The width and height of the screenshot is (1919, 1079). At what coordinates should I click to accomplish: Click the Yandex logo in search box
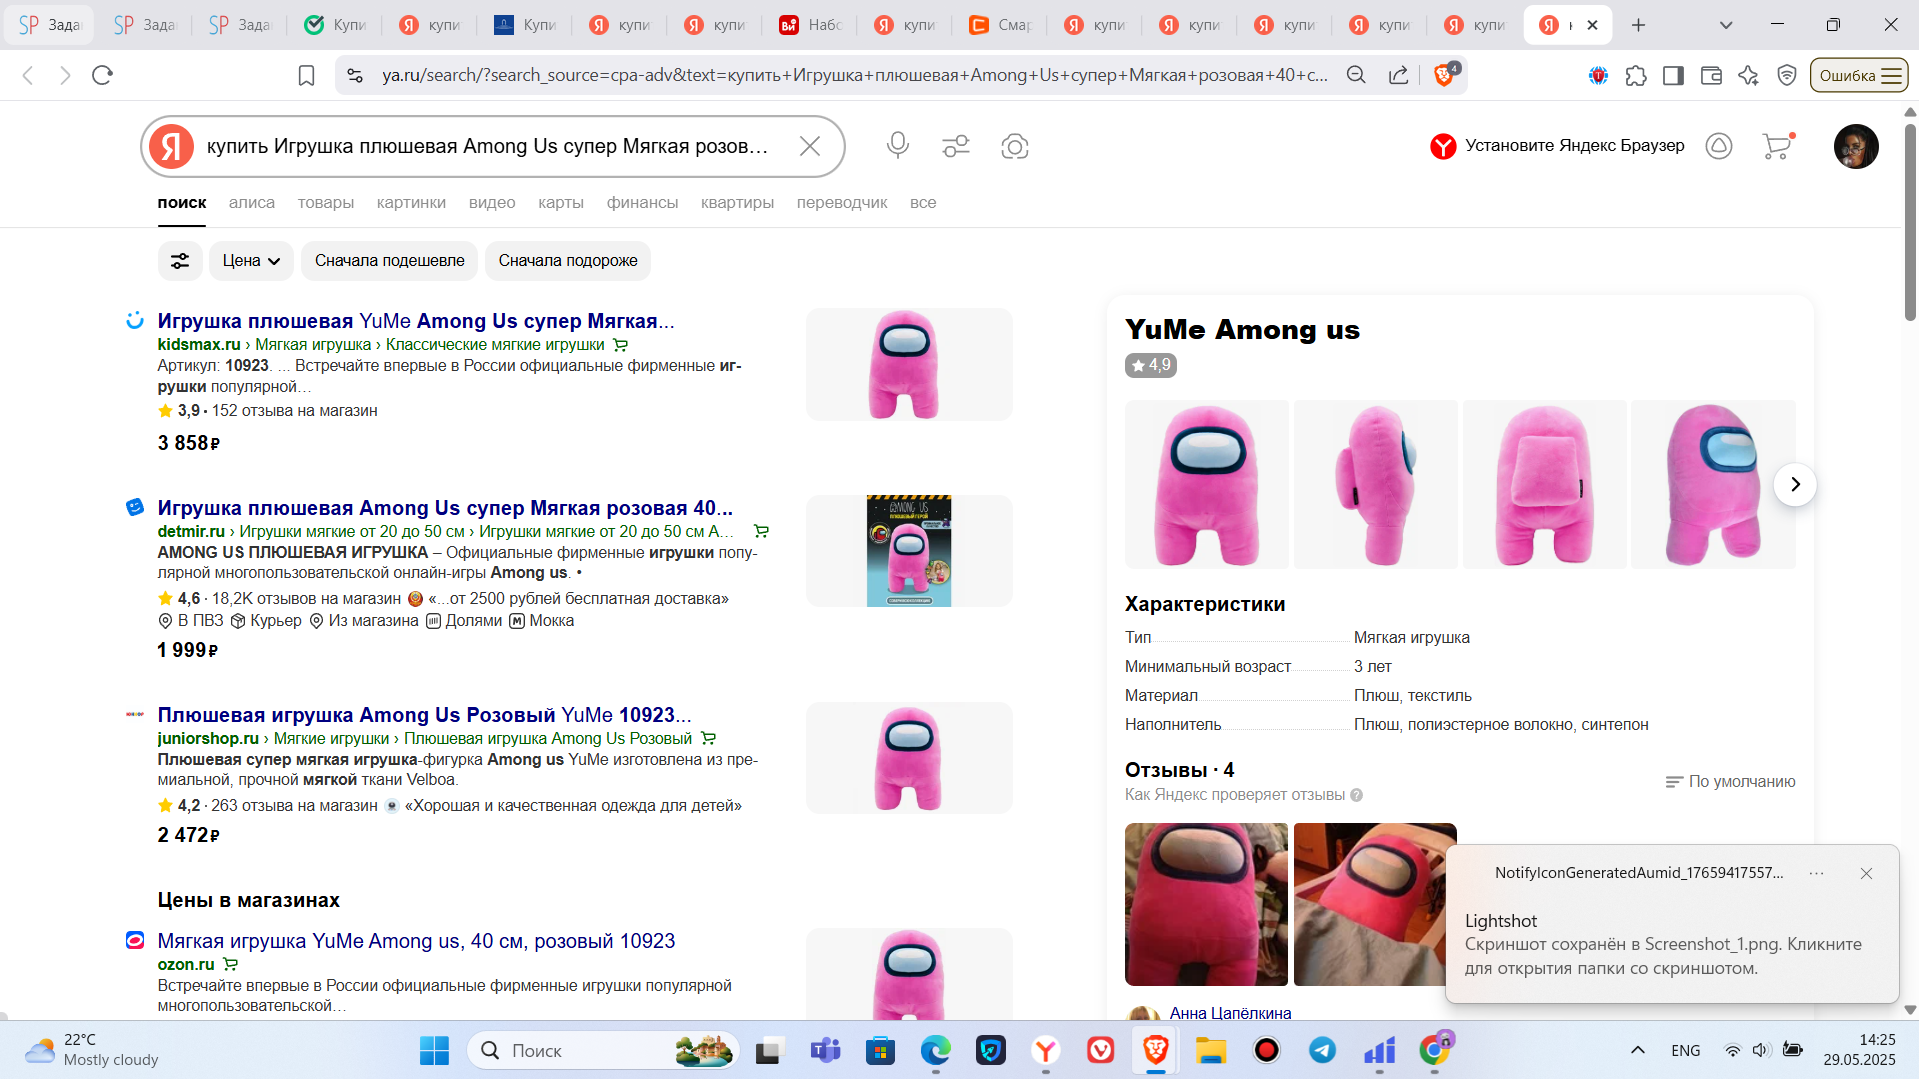coord(172,146)
